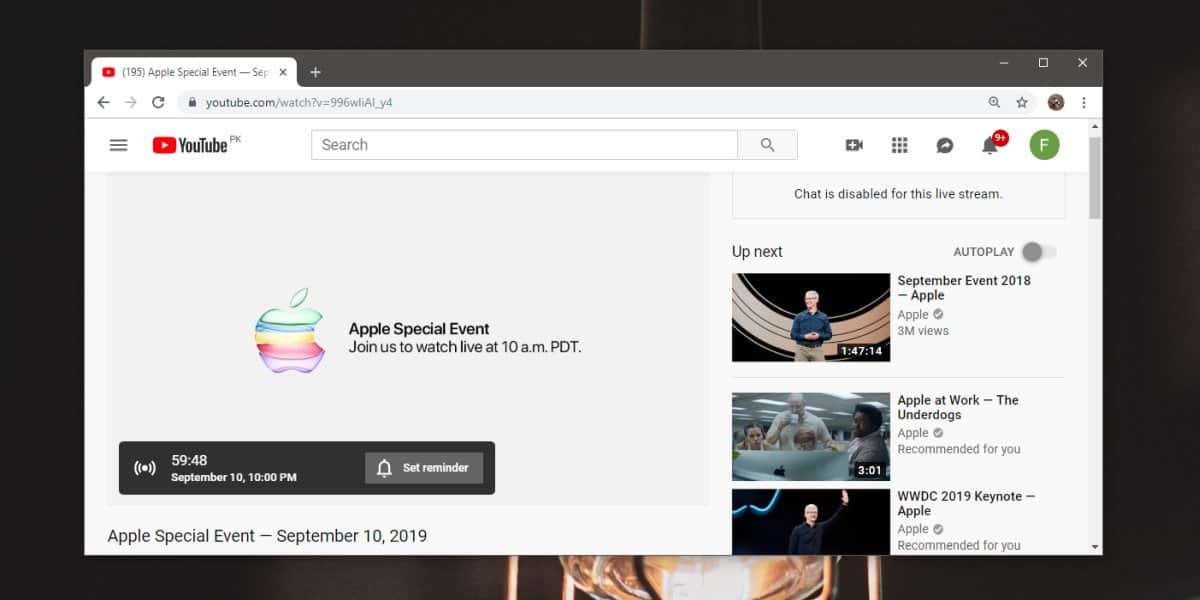The height and width of the screenshot is (600, 1200).
Task: Open the messages share icon
Action: tap(945, 145)
